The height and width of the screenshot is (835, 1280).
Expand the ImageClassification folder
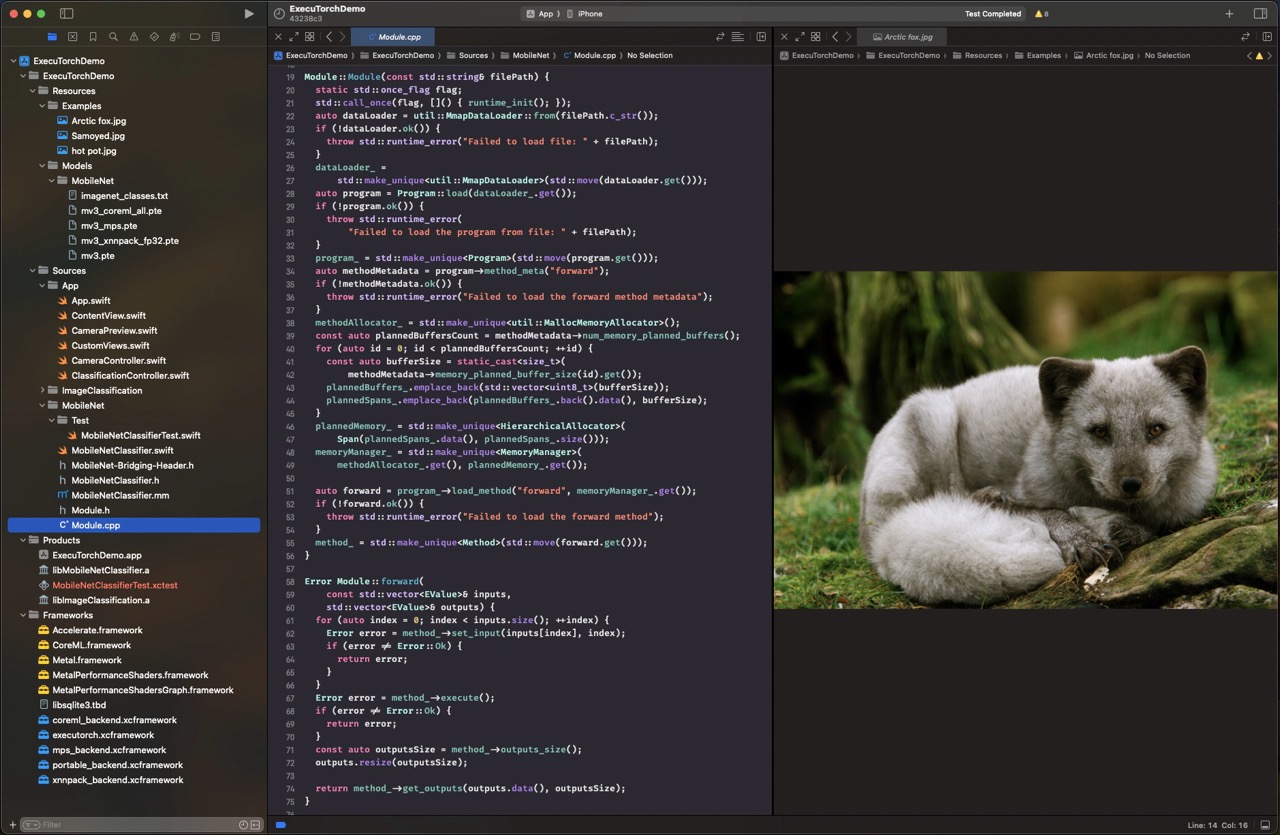42,390
